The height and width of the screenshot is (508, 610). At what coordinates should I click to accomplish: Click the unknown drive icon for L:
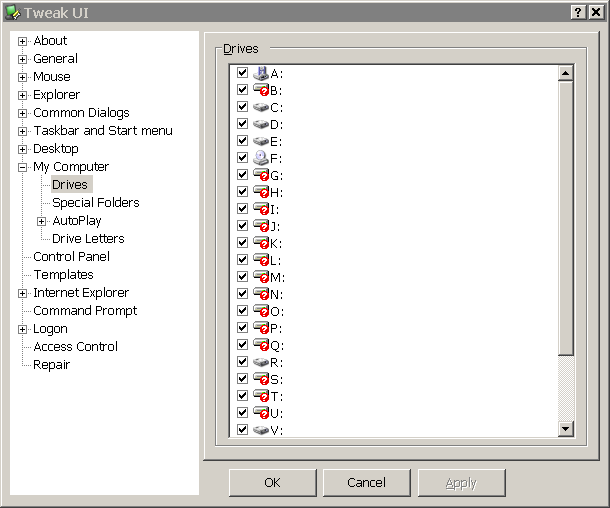tap(261, 260)
